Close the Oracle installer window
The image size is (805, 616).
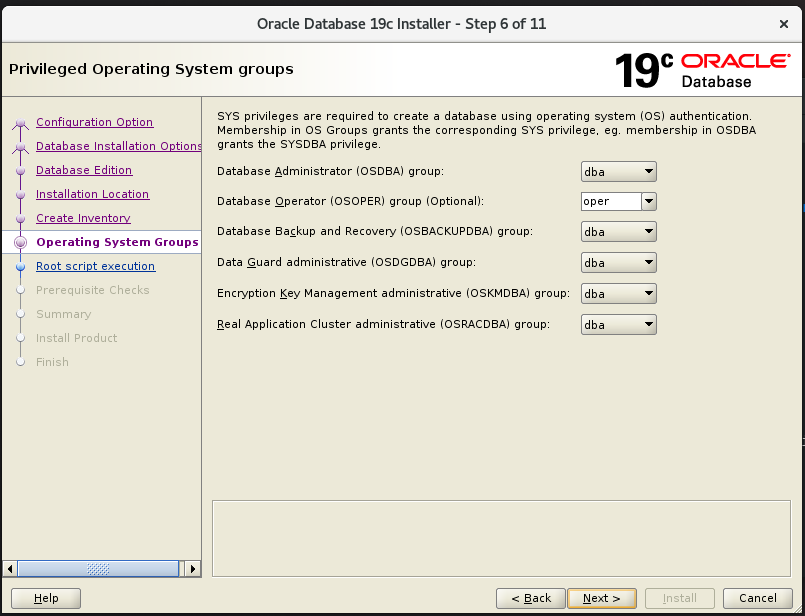(783, 24)
